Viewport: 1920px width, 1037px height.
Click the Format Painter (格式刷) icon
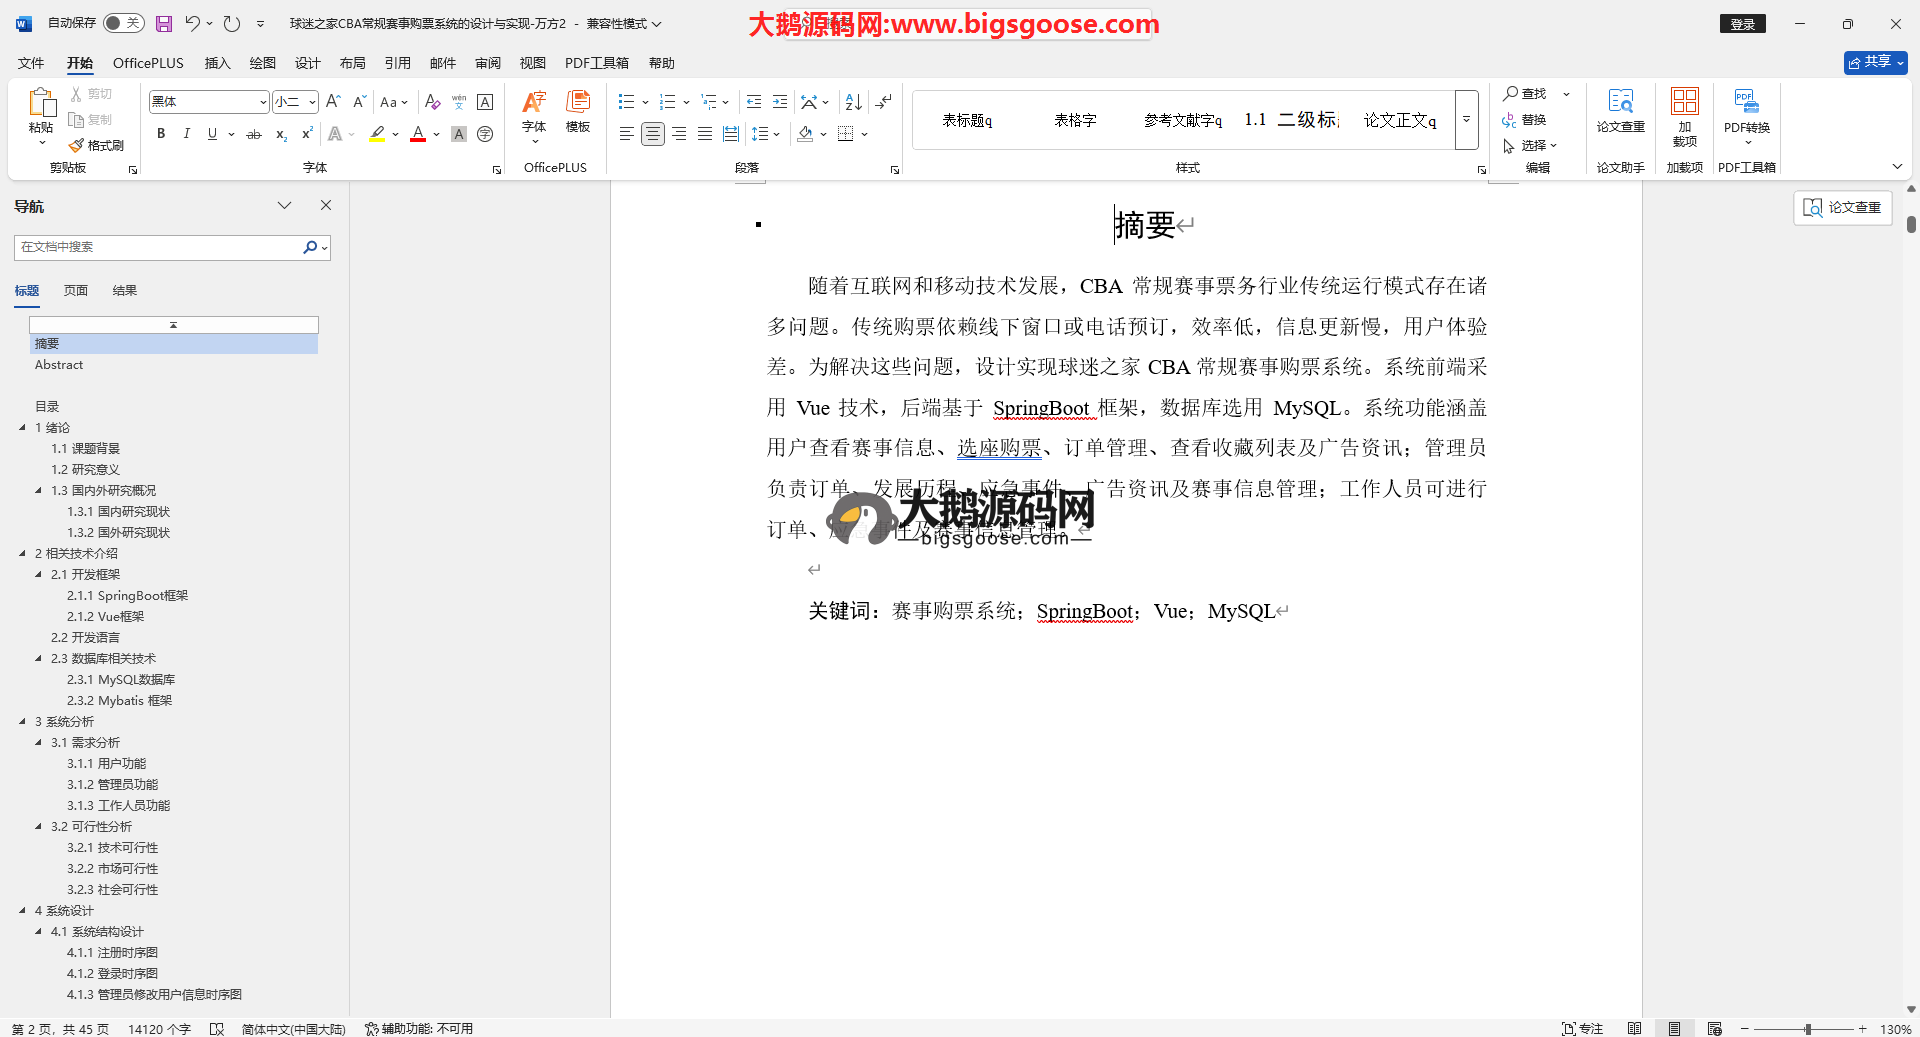(x=97, y=145)
